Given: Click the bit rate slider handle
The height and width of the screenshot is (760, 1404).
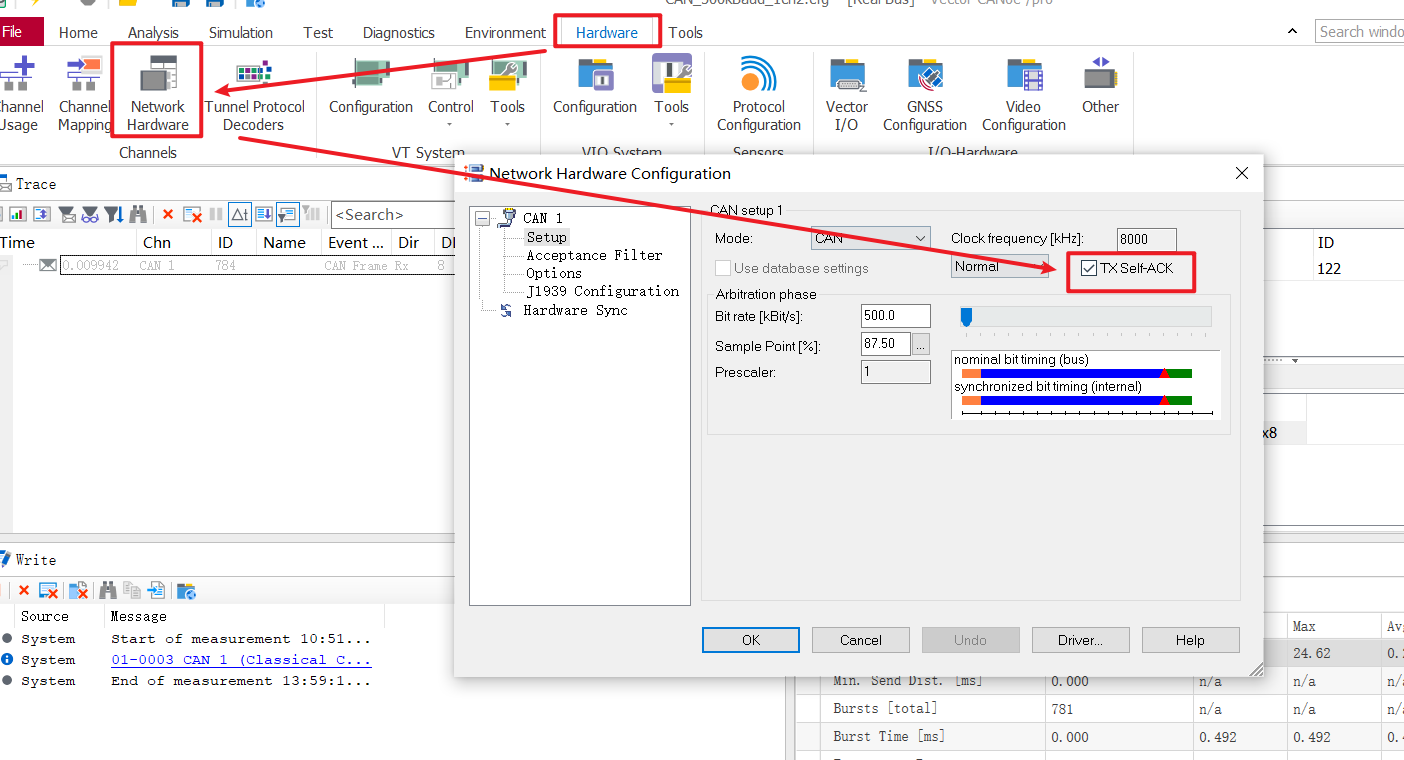Looking at the screenshot, I should click(x=966, y=317).
